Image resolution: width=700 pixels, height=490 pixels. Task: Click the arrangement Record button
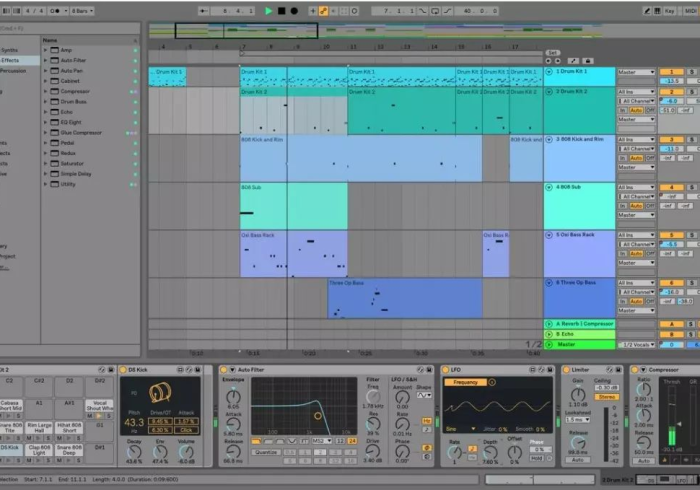(296, 11)
